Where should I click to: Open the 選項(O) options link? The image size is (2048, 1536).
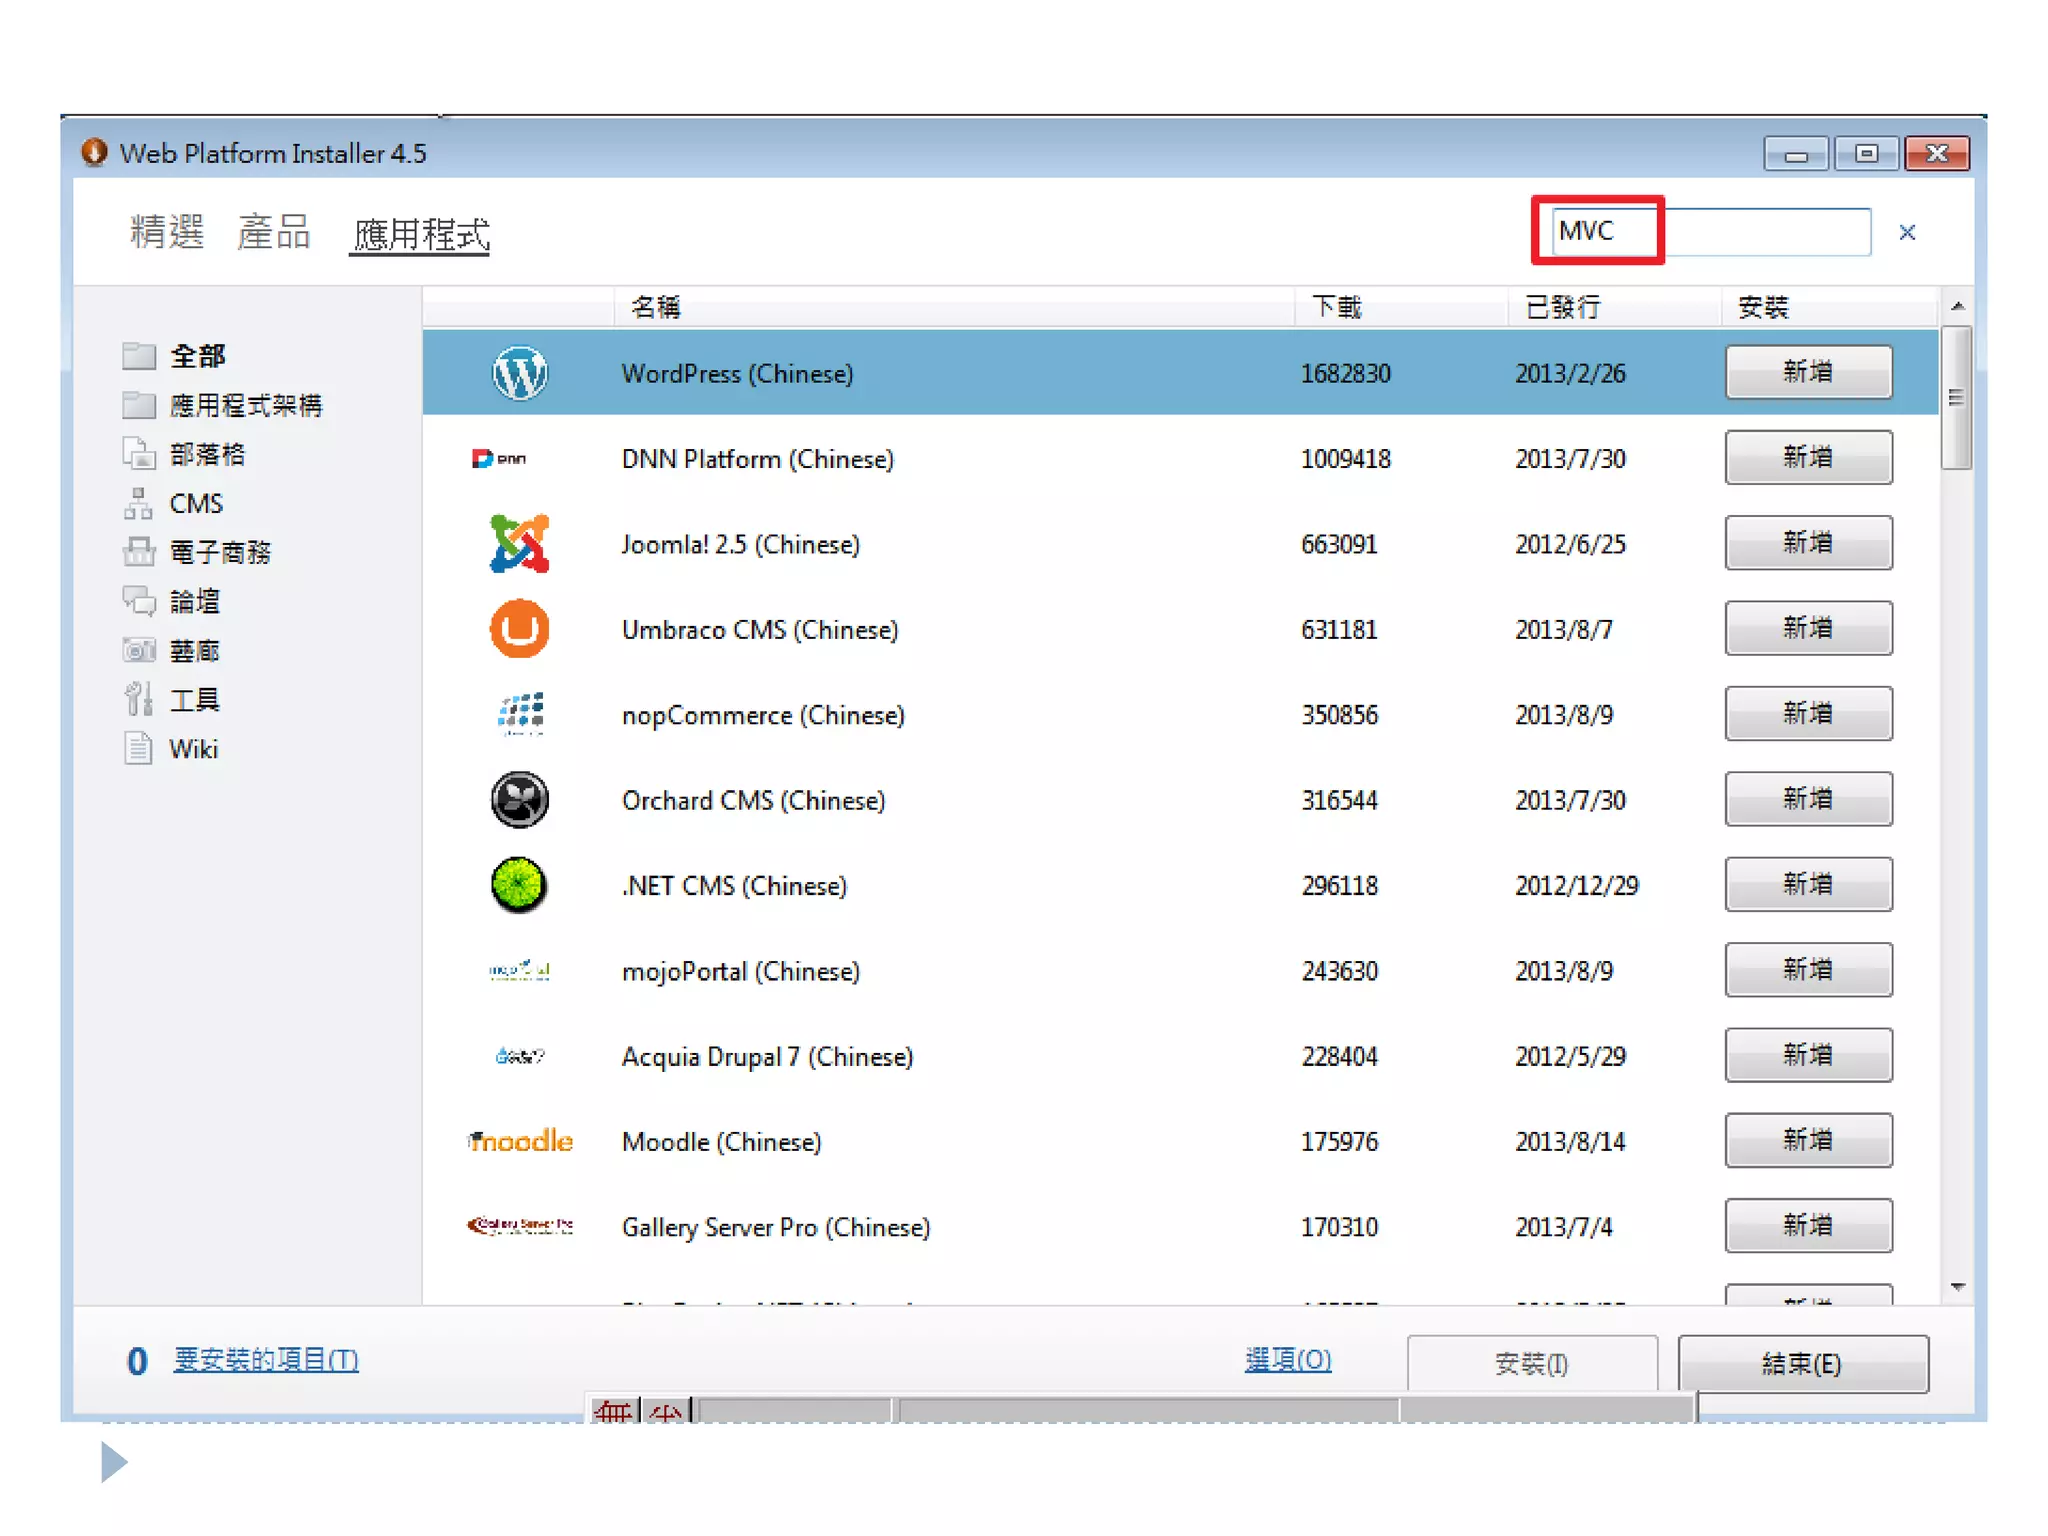[x=1287, y=1360]
